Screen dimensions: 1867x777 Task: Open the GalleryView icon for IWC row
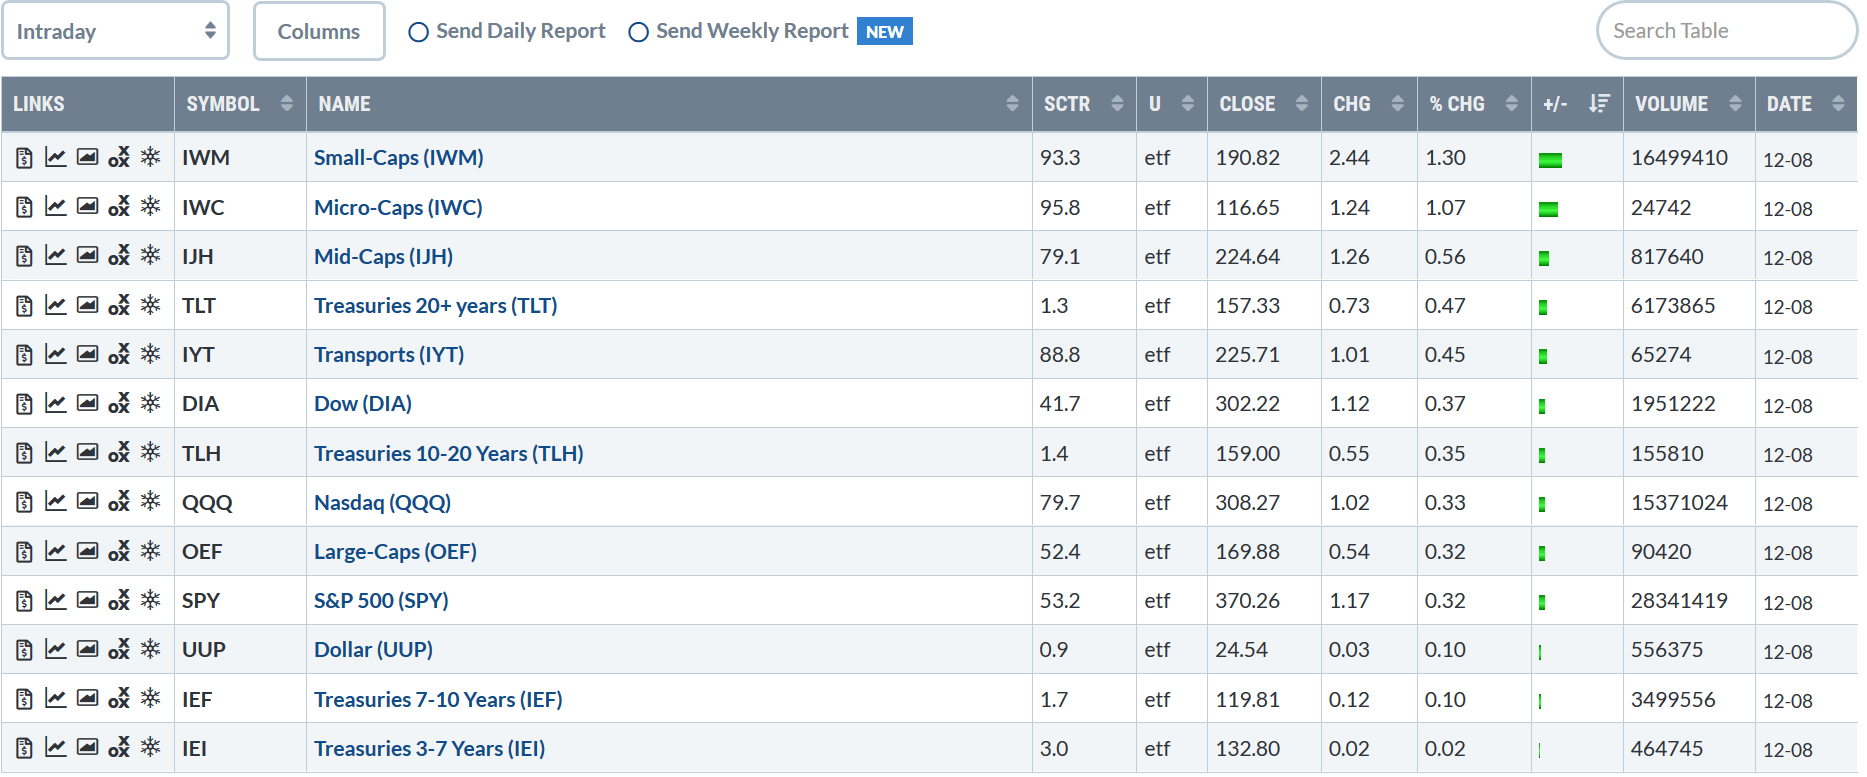coord(88,207)
